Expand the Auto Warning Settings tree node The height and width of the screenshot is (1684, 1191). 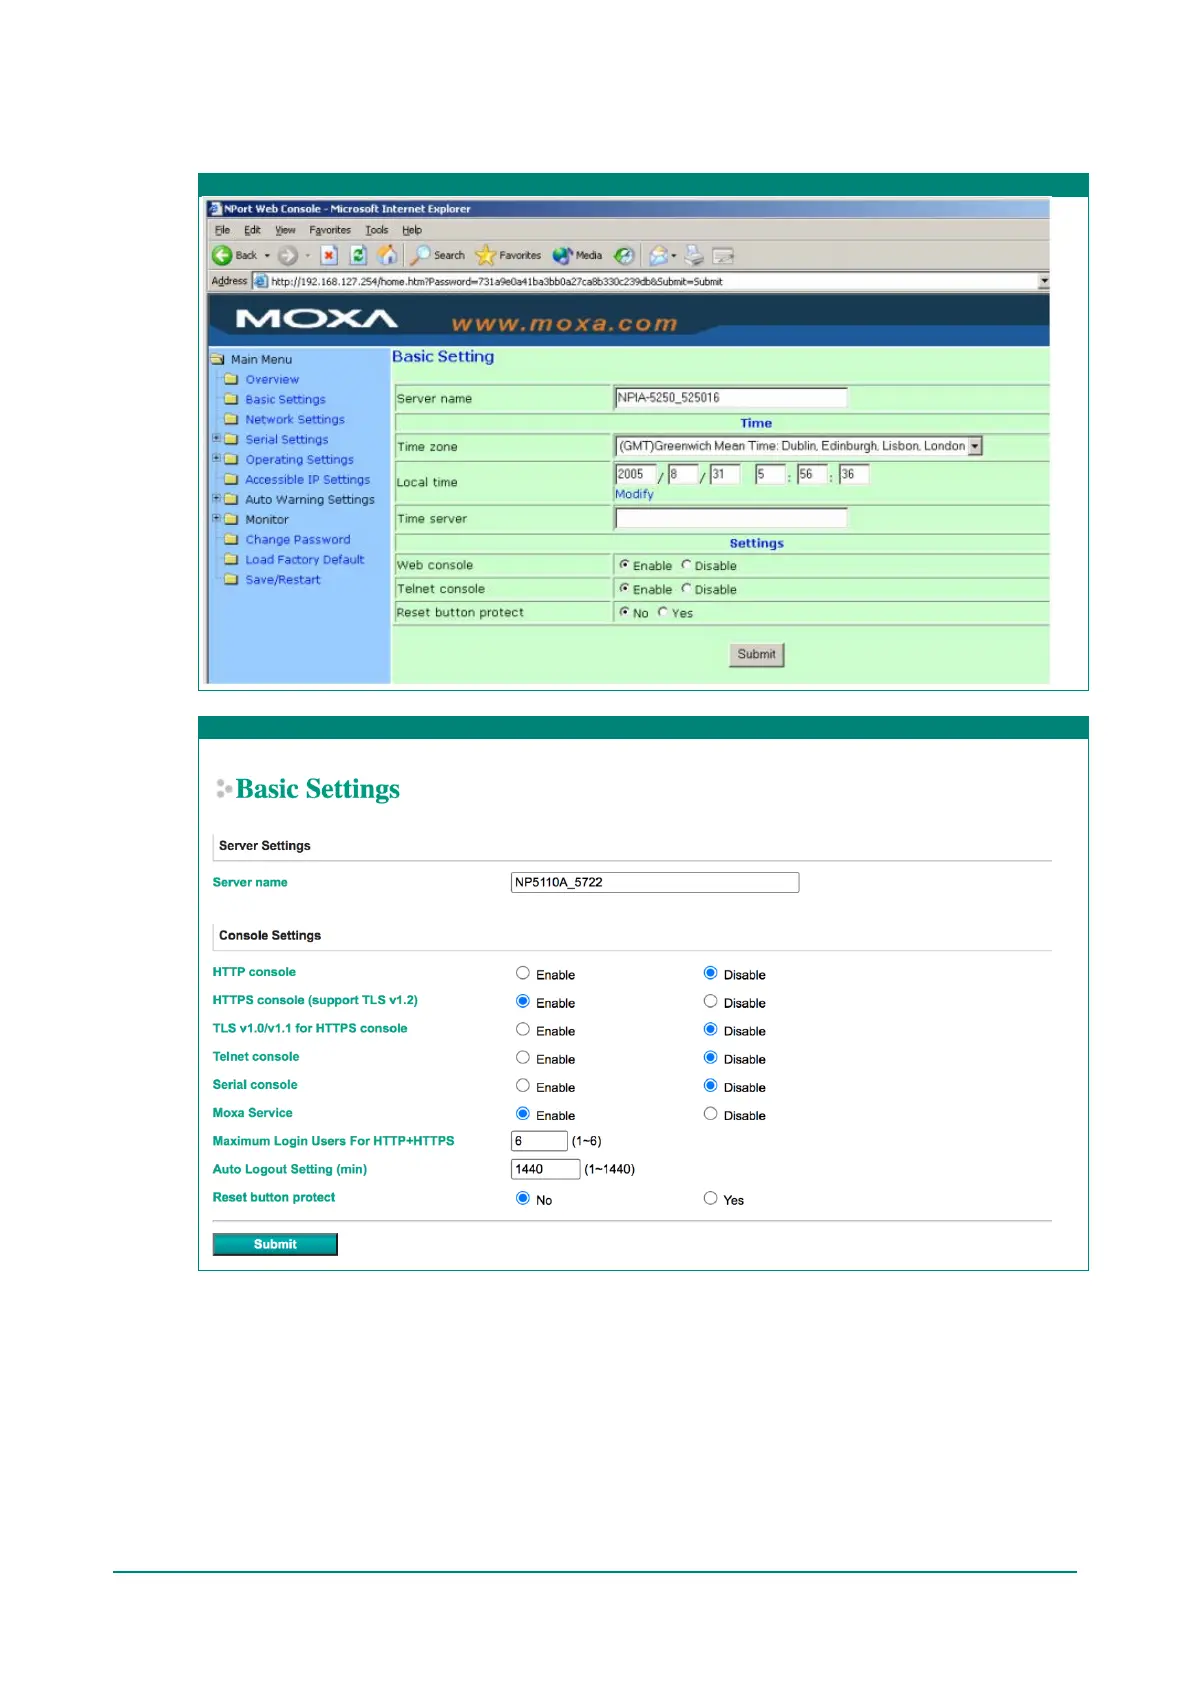coord(216,498)
